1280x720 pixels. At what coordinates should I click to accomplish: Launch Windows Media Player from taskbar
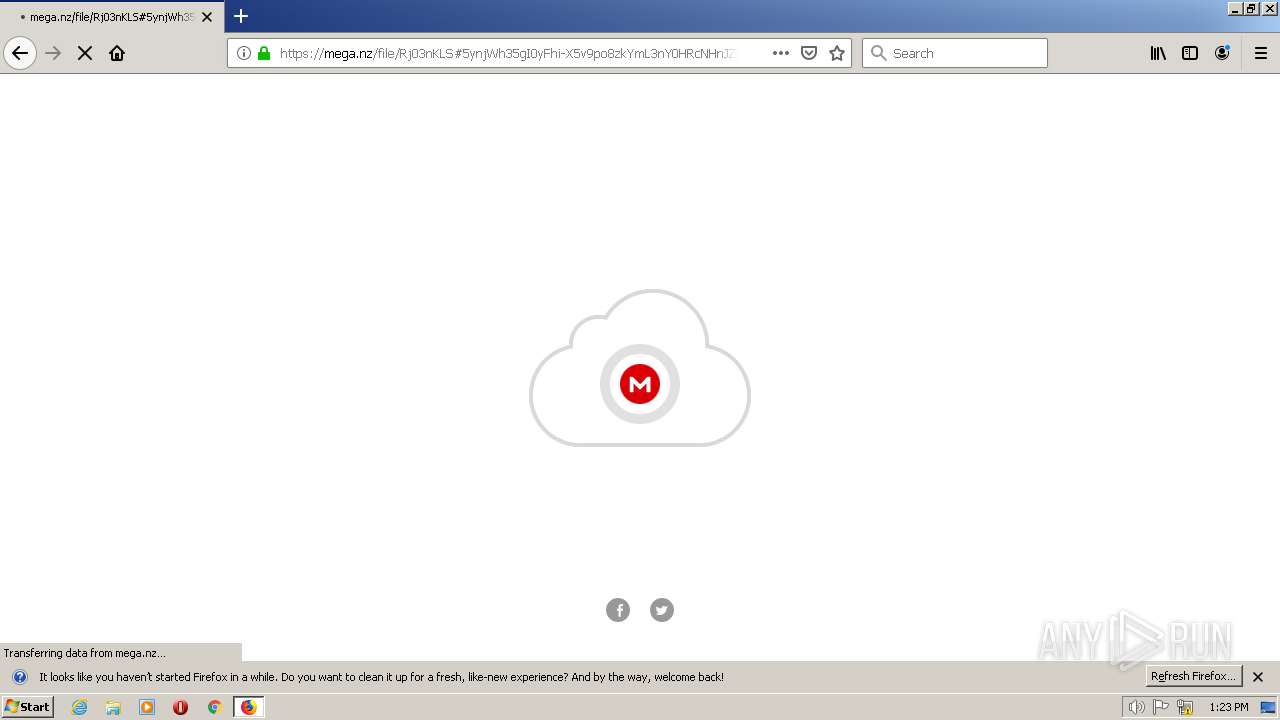(x=147, y=707)
